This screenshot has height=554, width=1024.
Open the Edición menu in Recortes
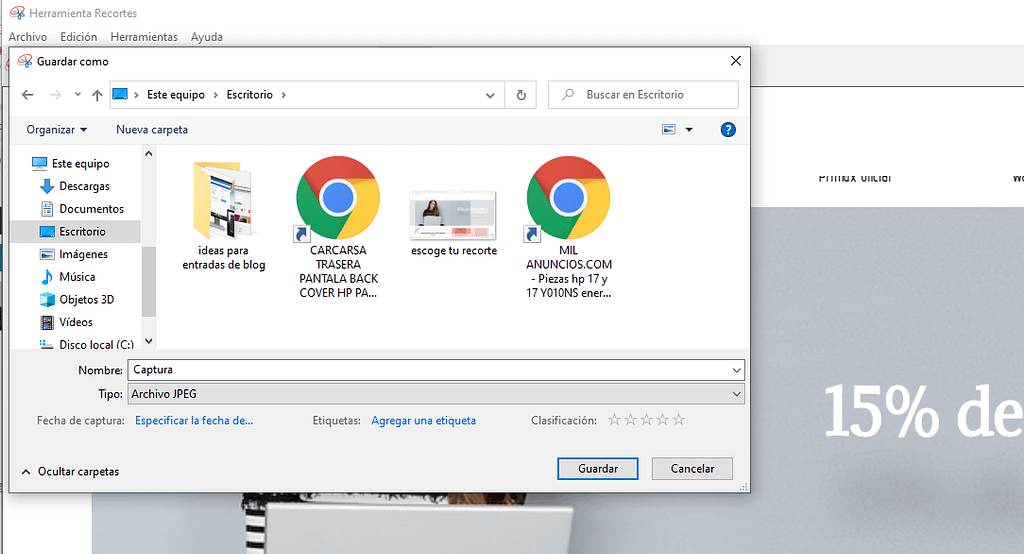(x=78, y=37)
